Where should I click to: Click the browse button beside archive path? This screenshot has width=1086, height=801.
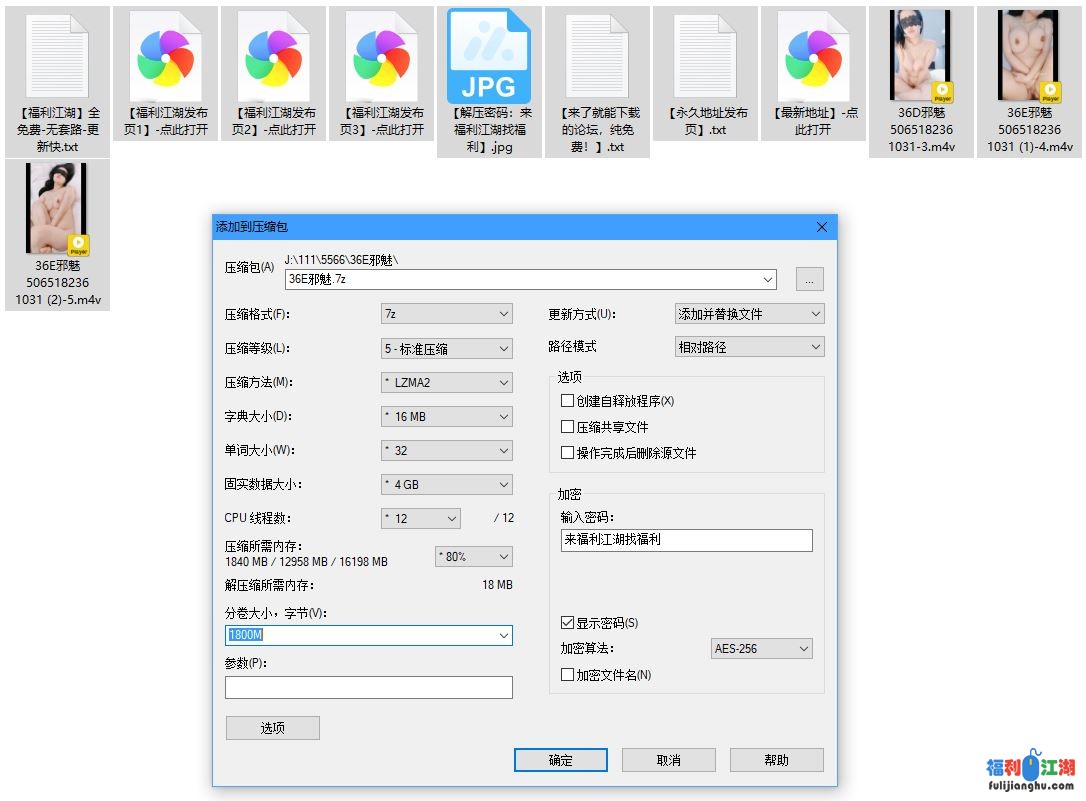[x=809, y=279]
